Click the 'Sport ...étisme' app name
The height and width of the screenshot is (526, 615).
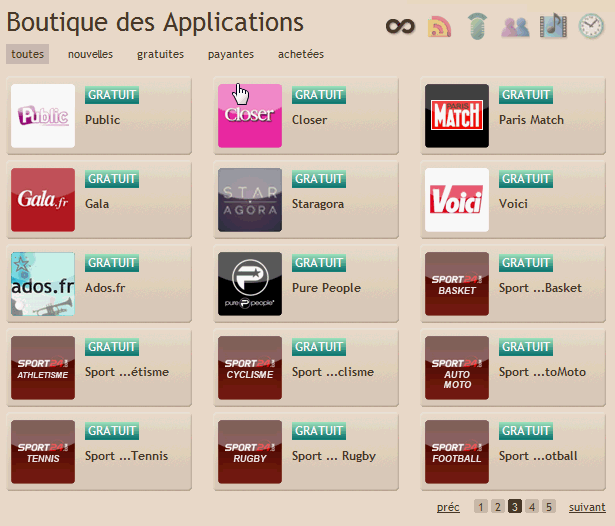127,371
